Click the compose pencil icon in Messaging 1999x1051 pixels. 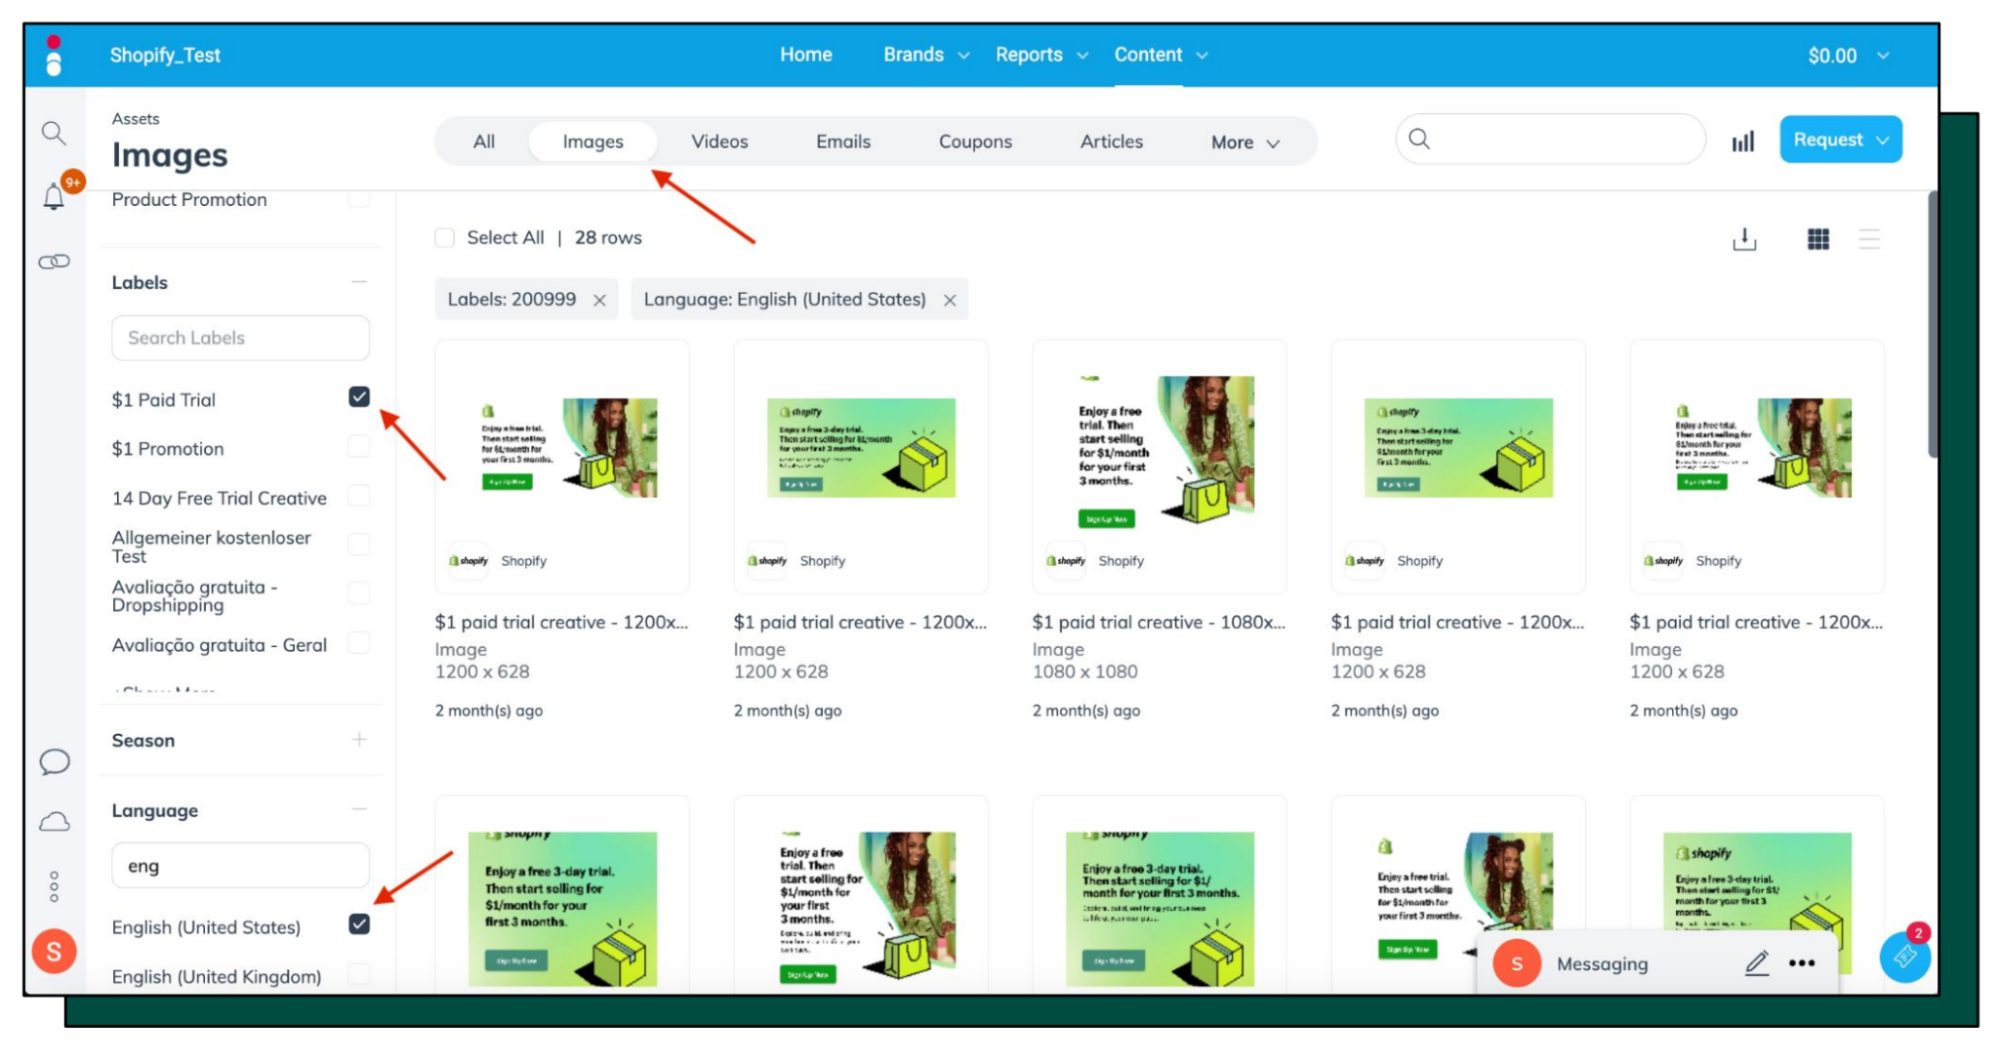pyautogui.click(x=1757, y=963)
